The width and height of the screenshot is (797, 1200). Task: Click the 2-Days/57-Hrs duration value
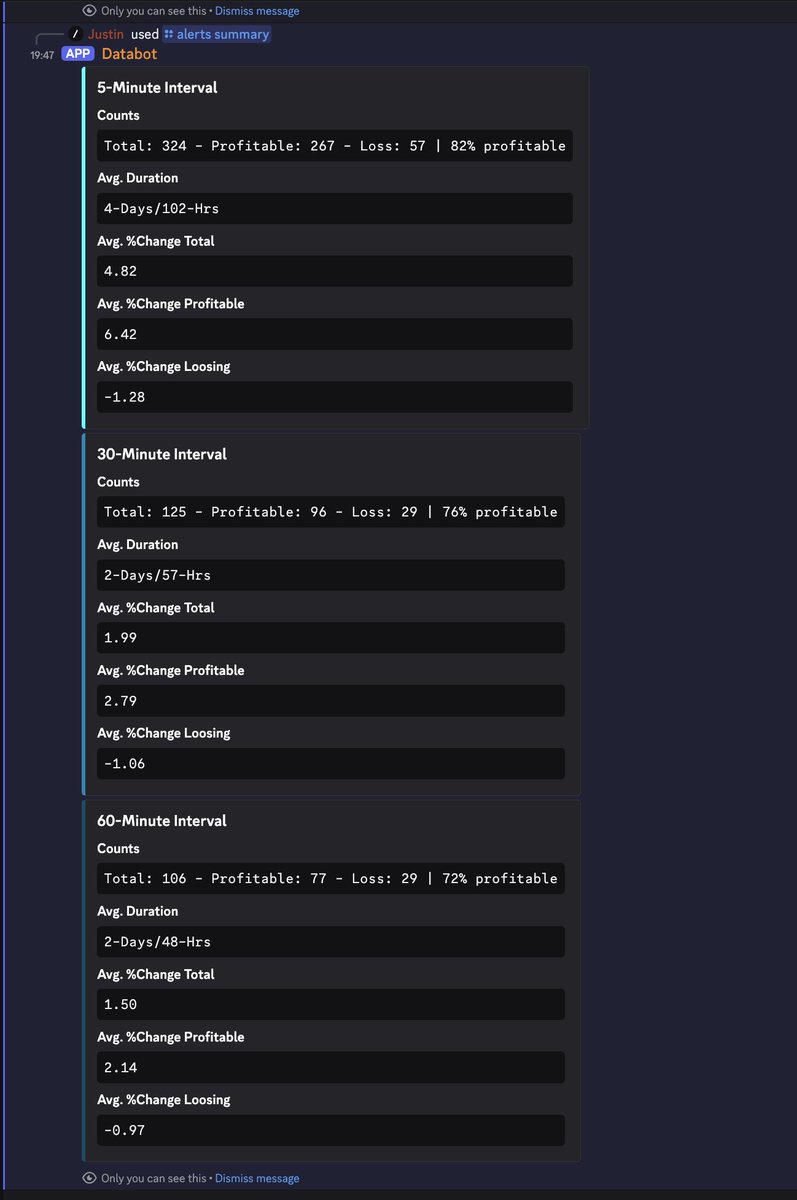point(331,575)
